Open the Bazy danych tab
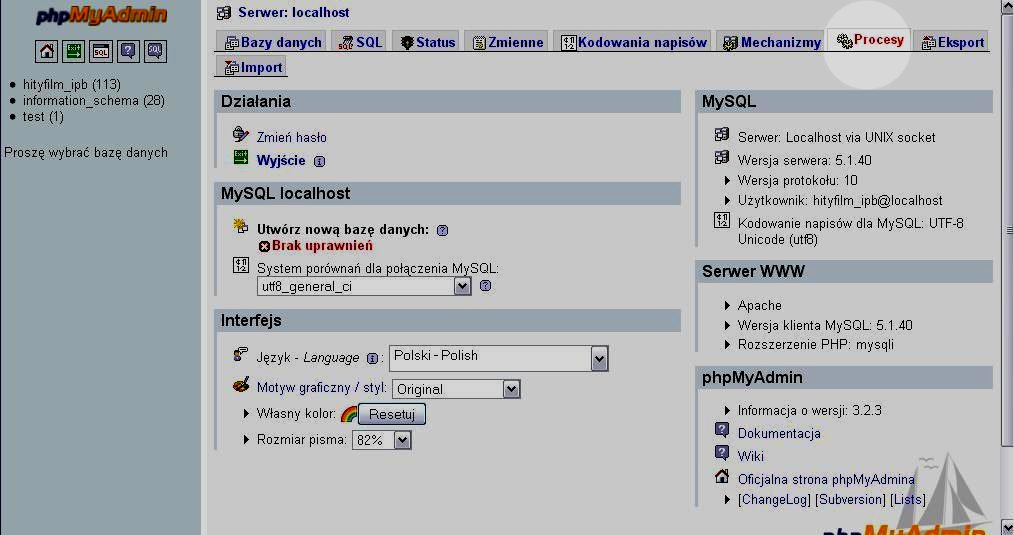Image resolution: width=1014 pixels, height=535 pixels. point(271,42)
